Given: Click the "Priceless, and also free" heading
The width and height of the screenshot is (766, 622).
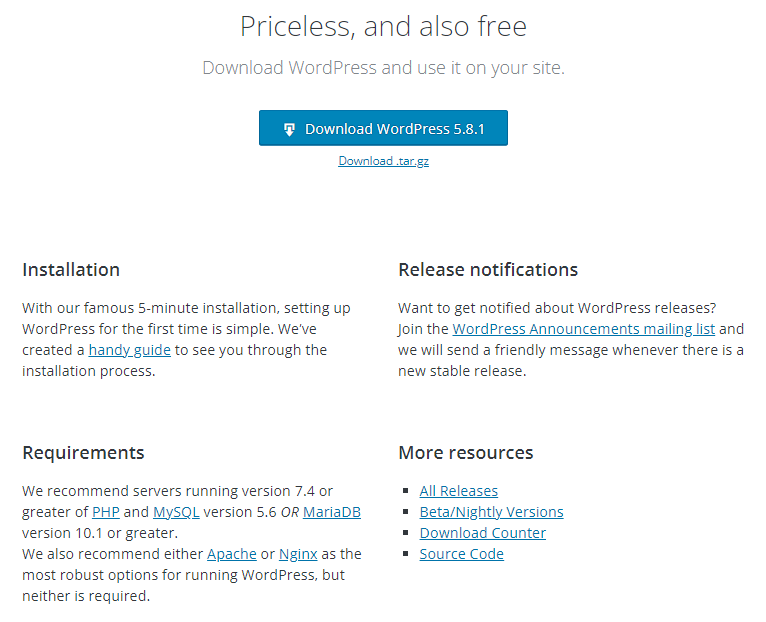Looking at the screenshot, I should (x=383, y=26).
